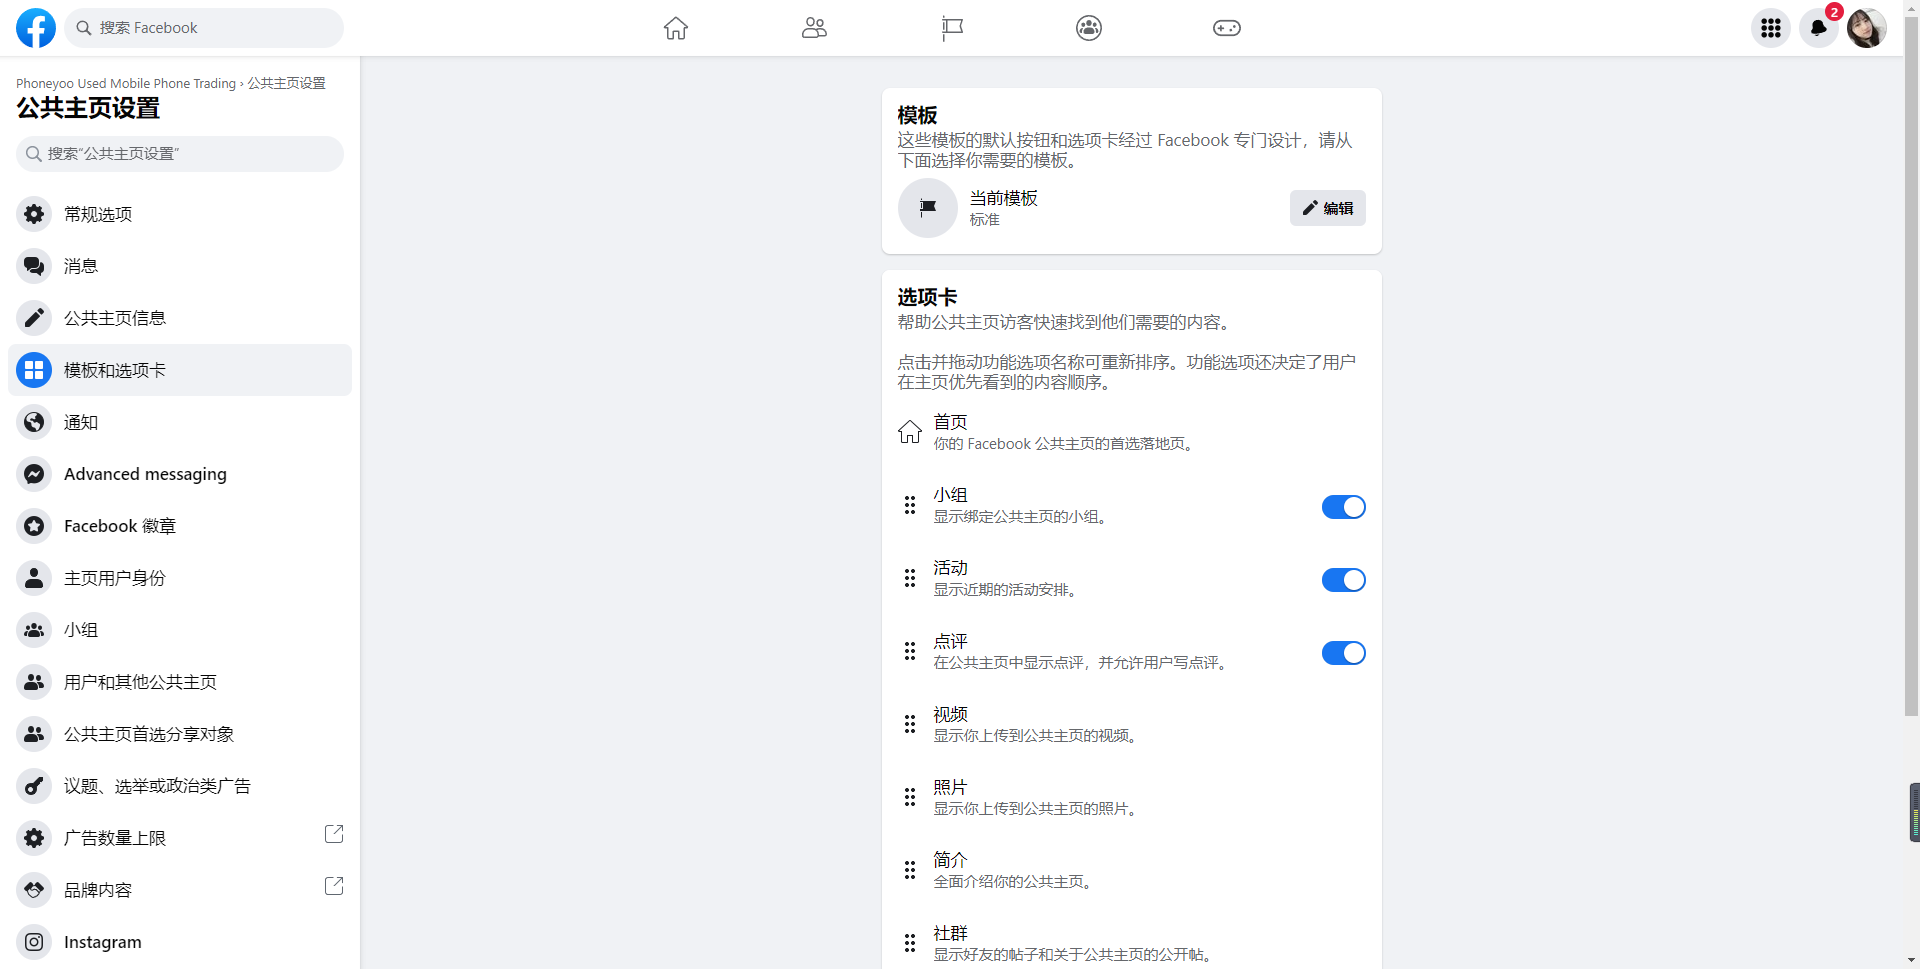Turn off the 活动 toggle

pyautogui.click(x=1343, y=580)
